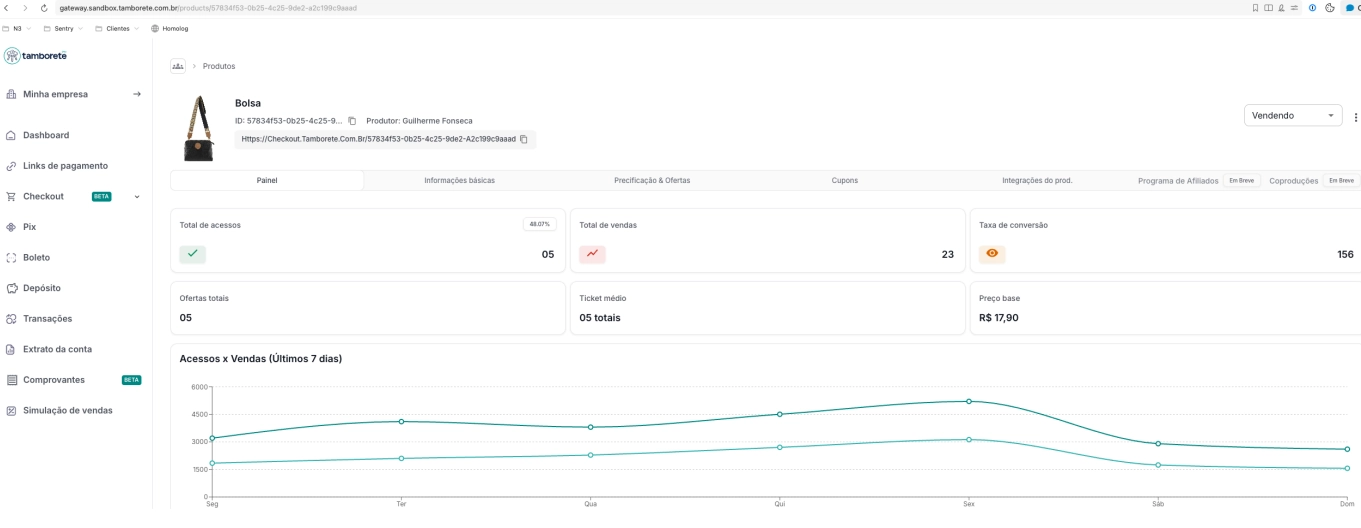Click the breadcrumb home icon

click(x=178, y=66)
